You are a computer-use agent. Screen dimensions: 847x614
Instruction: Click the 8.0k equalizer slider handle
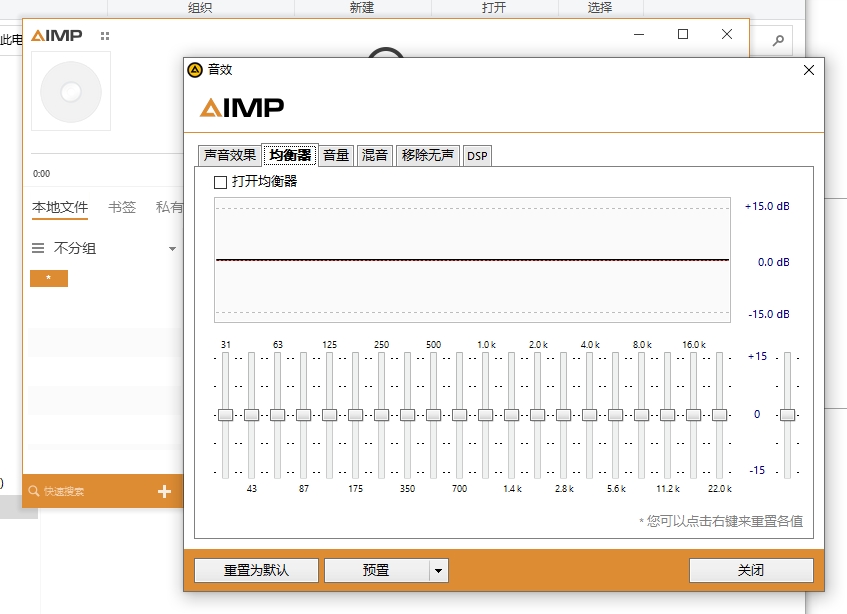(x=641, y=415)
